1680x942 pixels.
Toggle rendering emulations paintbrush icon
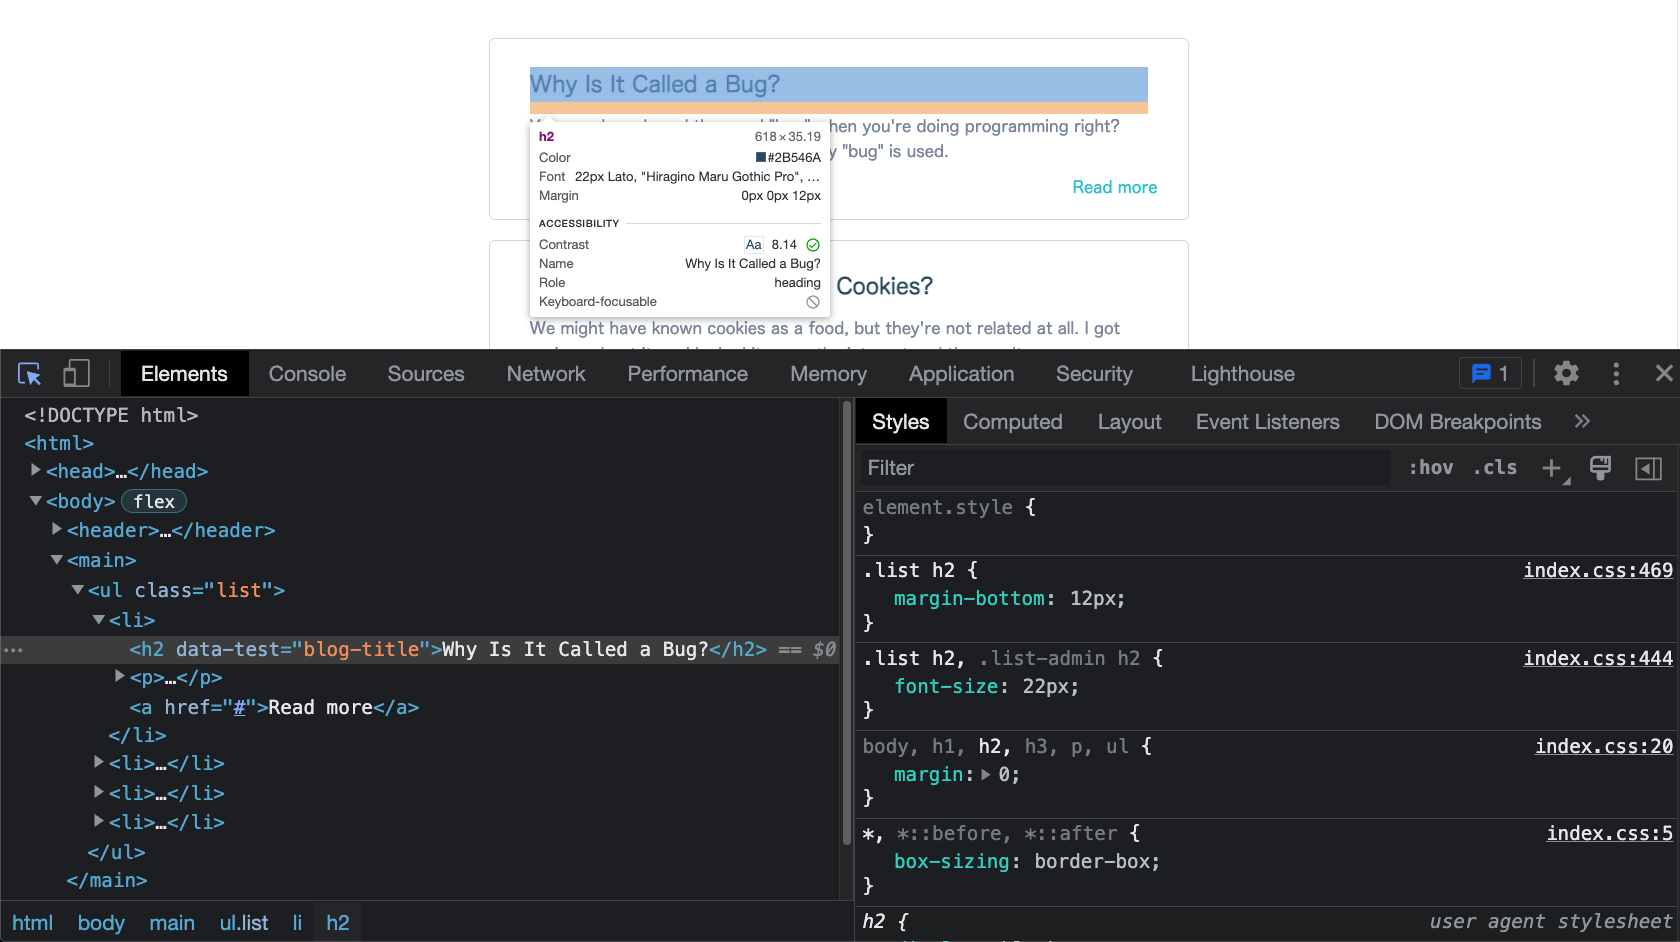tap(1600, 468)
